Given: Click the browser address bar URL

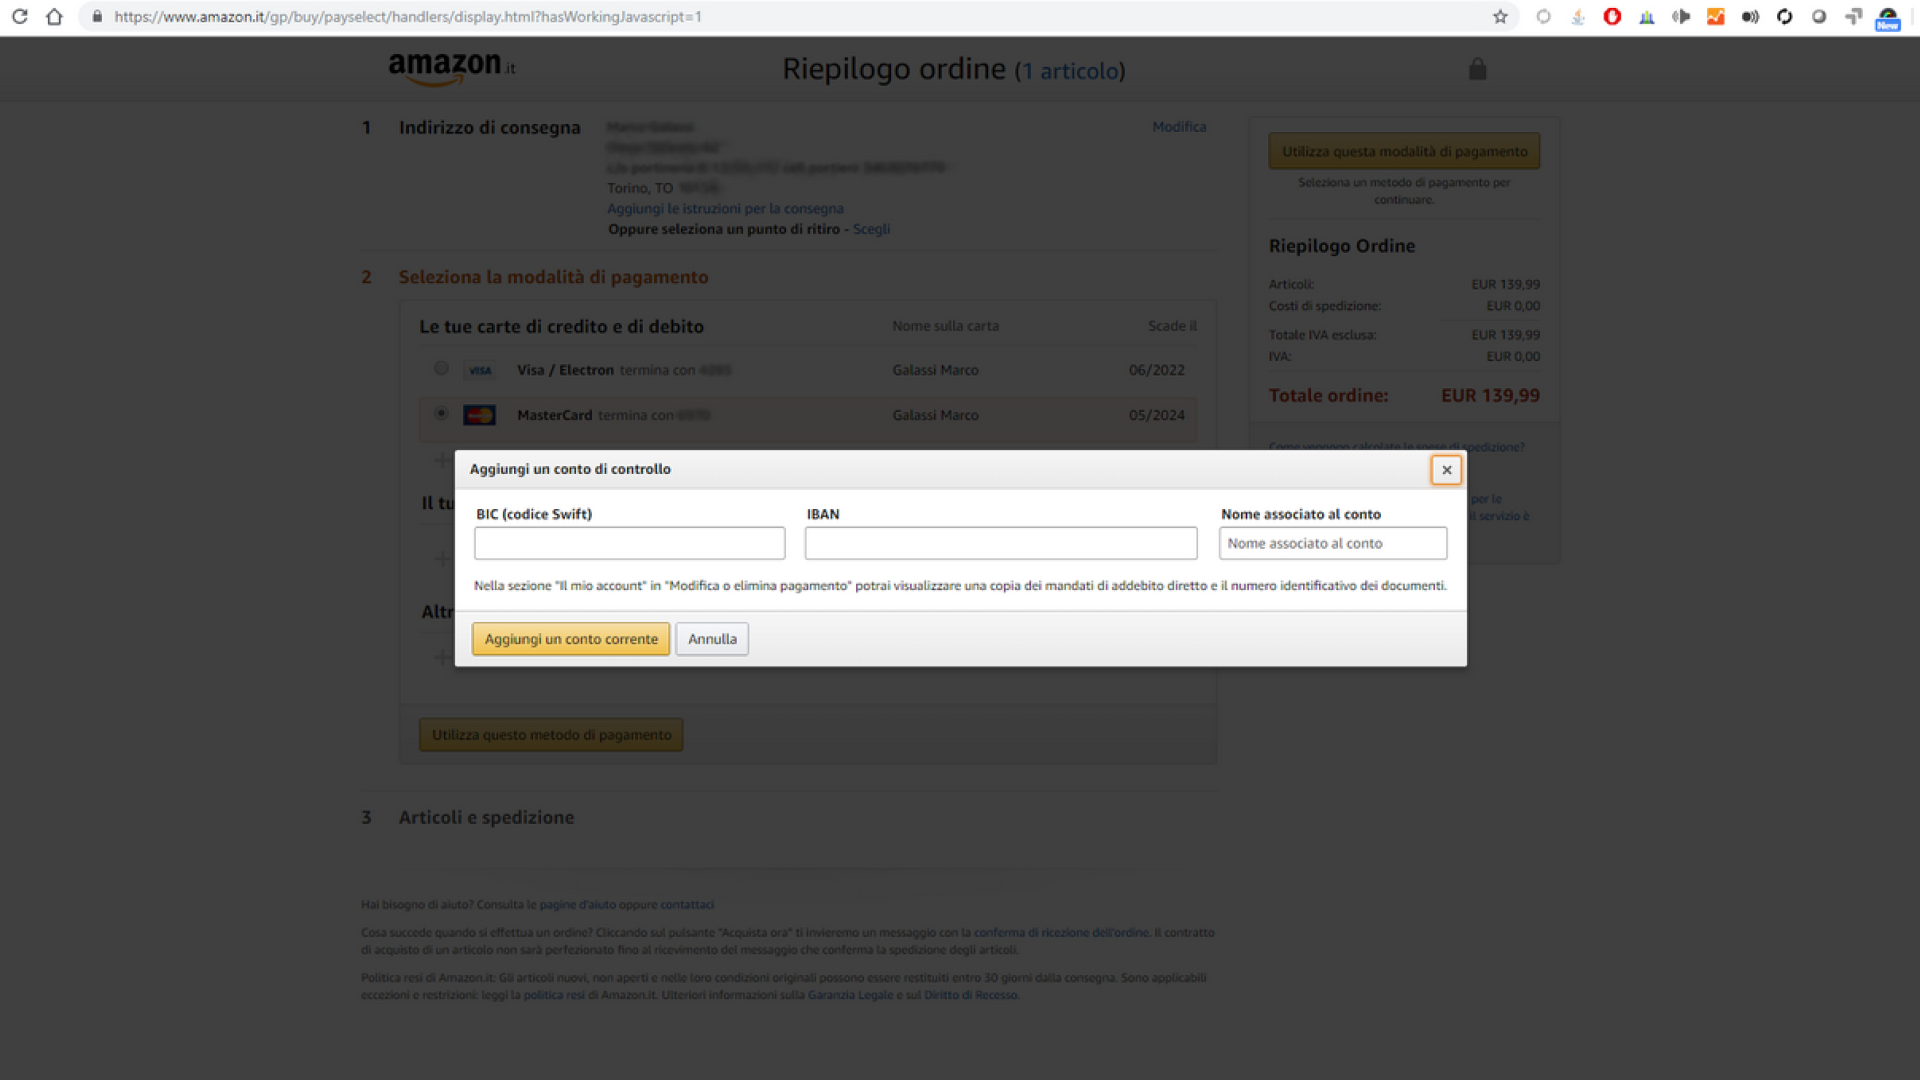Looking at the screenshot, I should pyautogui.click(x=408, y=17).
